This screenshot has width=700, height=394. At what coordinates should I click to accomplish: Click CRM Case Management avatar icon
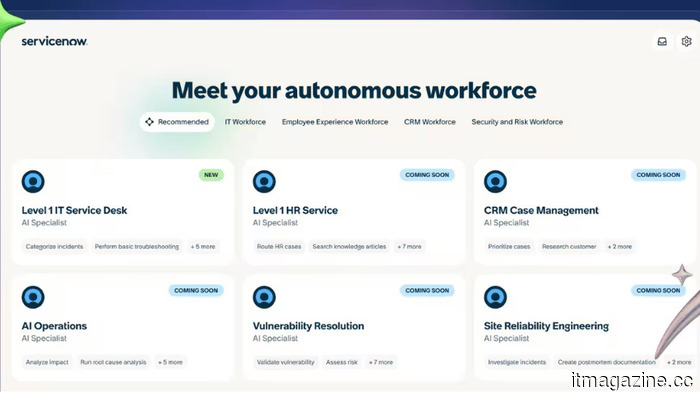click(x=496, y=182)
